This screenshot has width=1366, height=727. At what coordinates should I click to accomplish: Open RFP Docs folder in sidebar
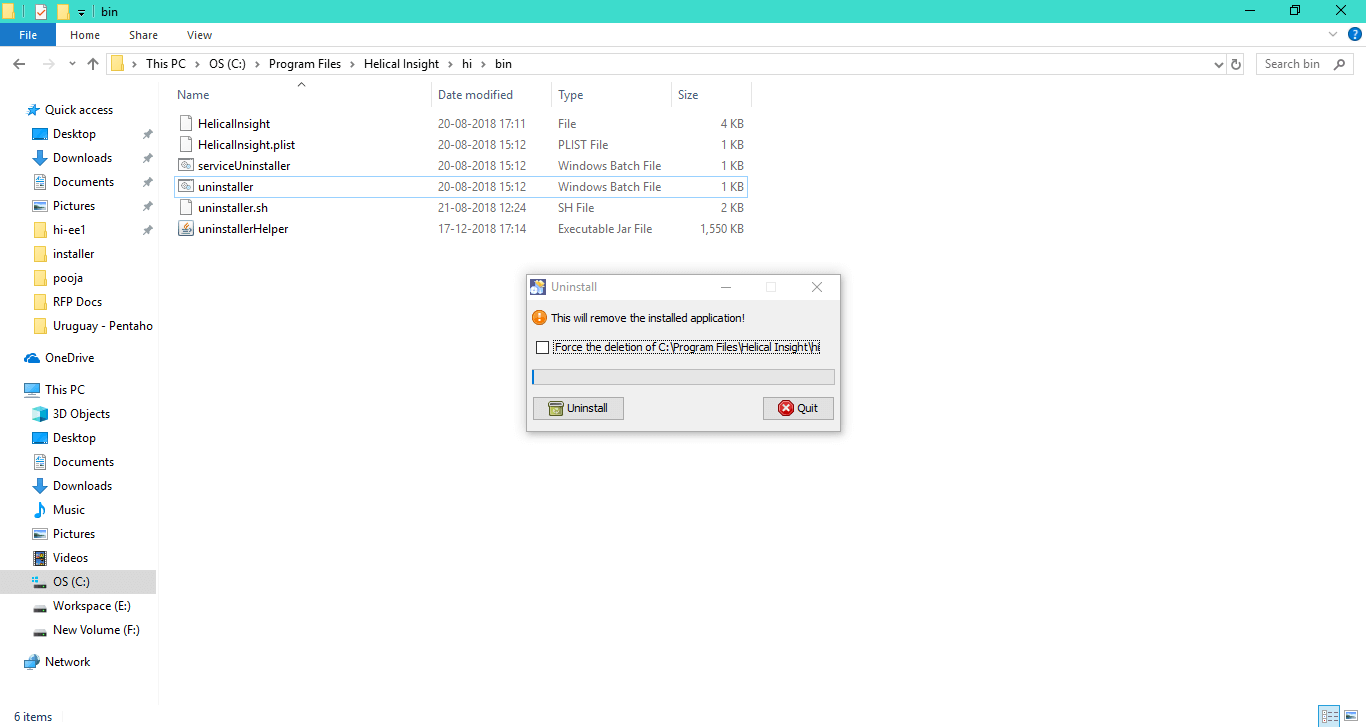(x=78, y=302)
